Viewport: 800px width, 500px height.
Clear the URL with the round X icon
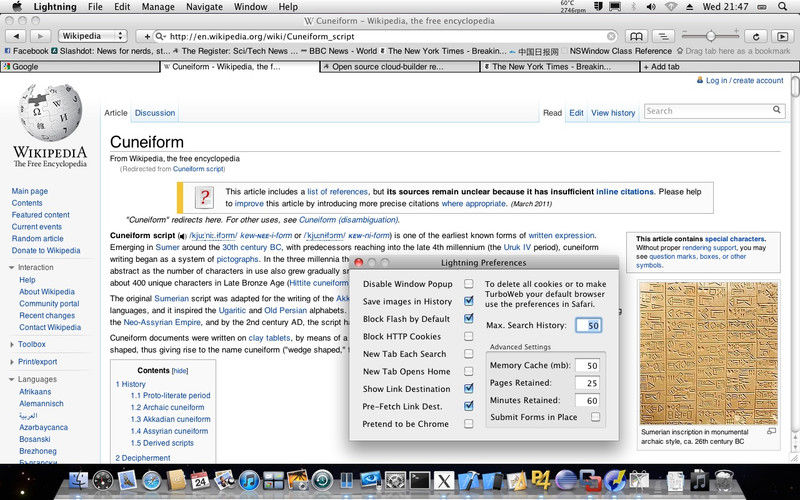click(611, 36)
